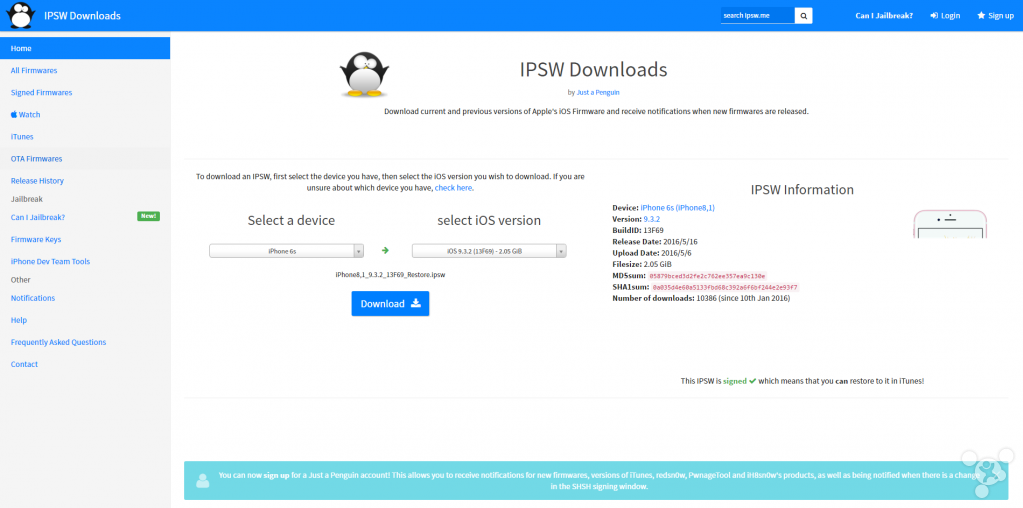Screen dimensions: 1023x508
Task: Click the Other section label in the sidebar
Action: (x=21, y=280)
